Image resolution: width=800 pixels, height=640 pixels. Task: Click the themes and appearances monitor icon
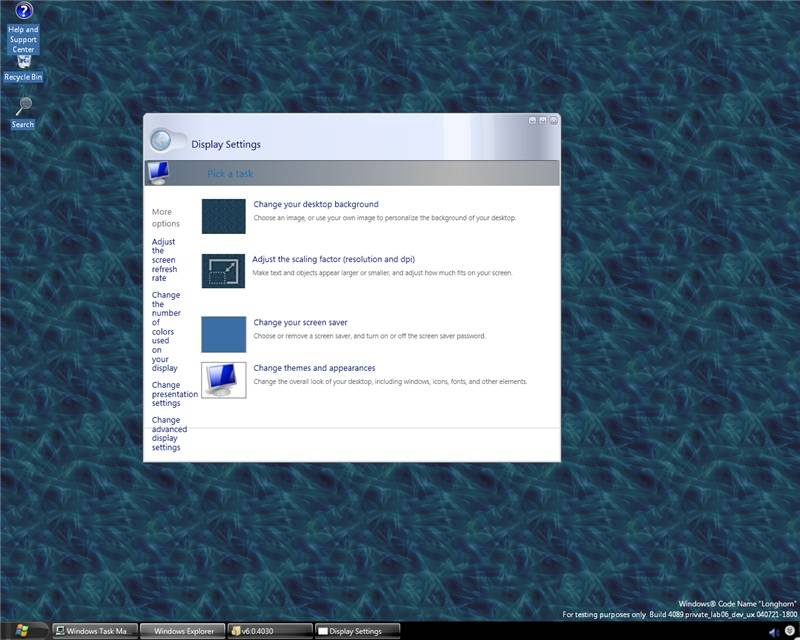coord(226,382)
